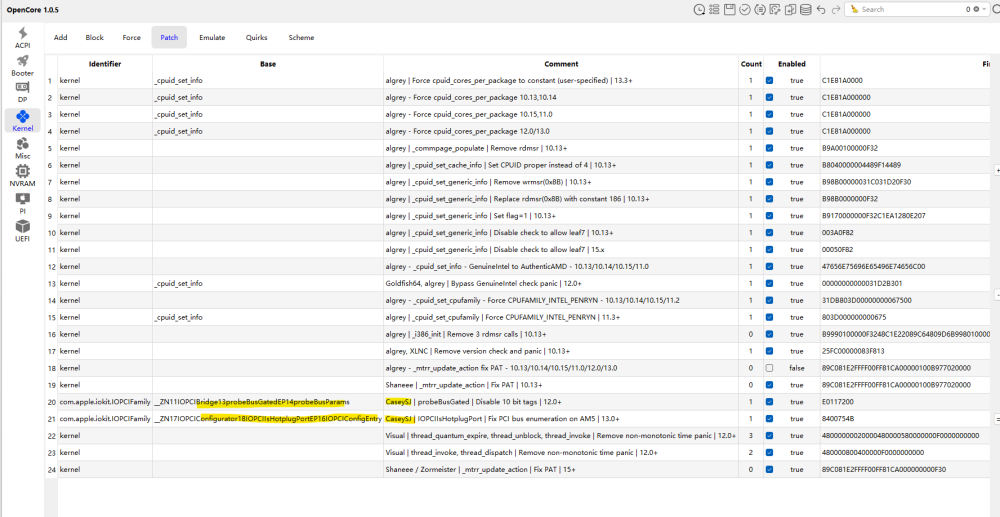The height and width of the screenshot is (517, 1000).
Task: Open the ACPI section in sidebar
Action: (22, 38)
